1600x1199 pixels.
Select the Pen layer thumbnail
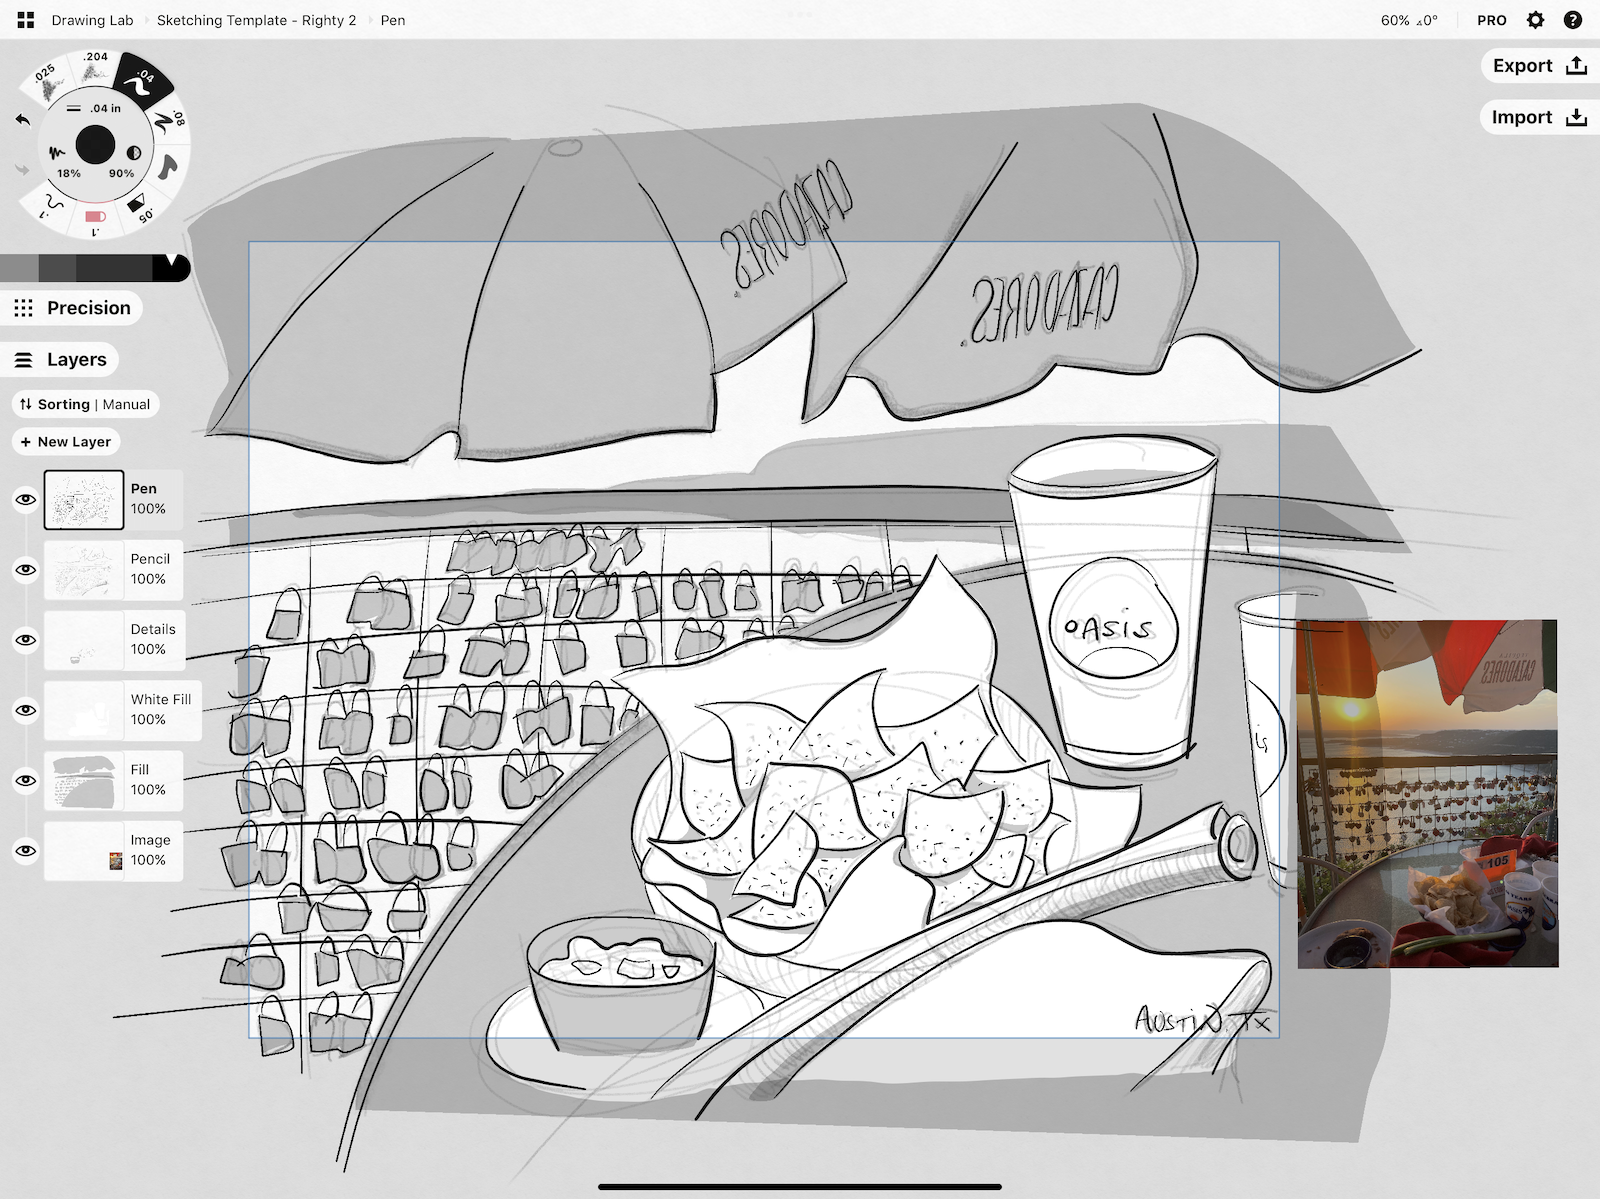pyautogui.click(x=84, y=499)
